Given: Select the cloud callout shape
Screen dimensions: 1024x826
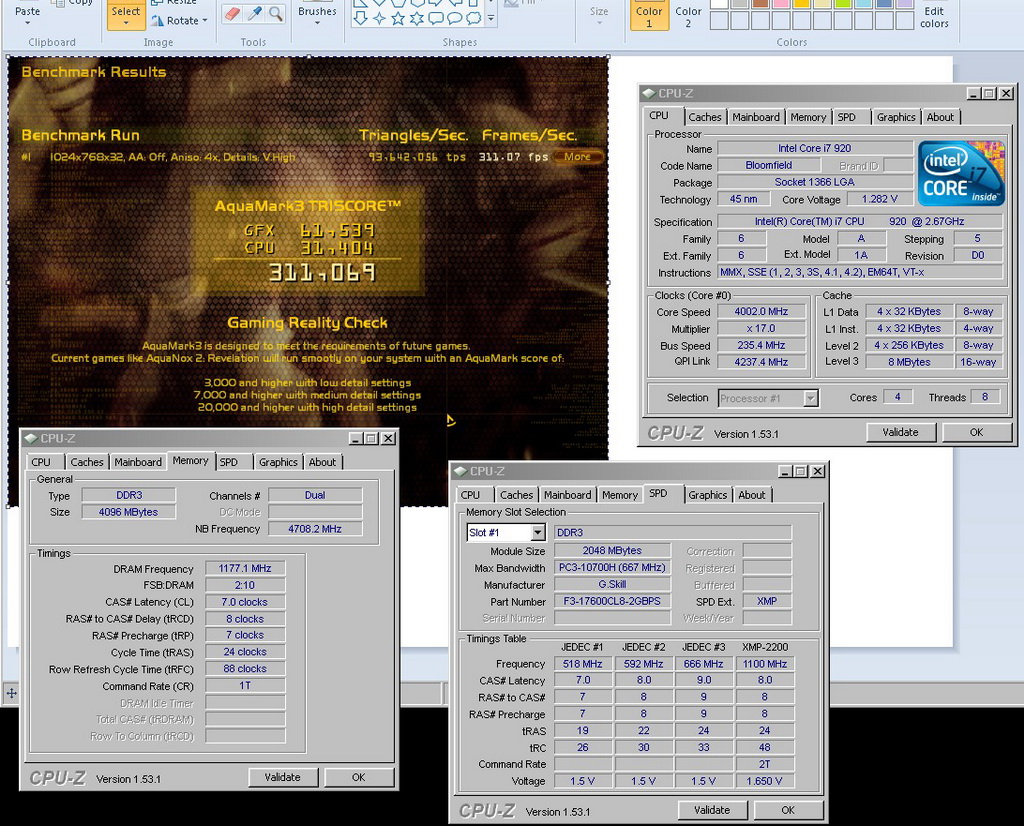Looking at the screenshot, I should pyautogui.click(x=473, y=18).
